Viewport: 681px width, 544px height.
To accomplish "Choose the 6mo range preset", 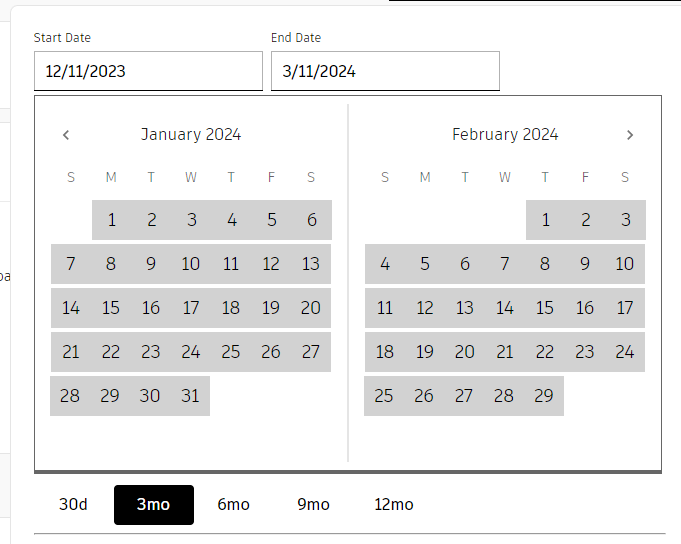I will point(233,504).
